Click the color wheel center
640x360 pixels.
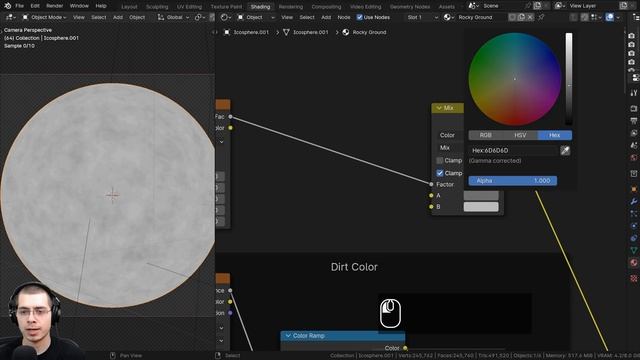(x=515, y=79)
